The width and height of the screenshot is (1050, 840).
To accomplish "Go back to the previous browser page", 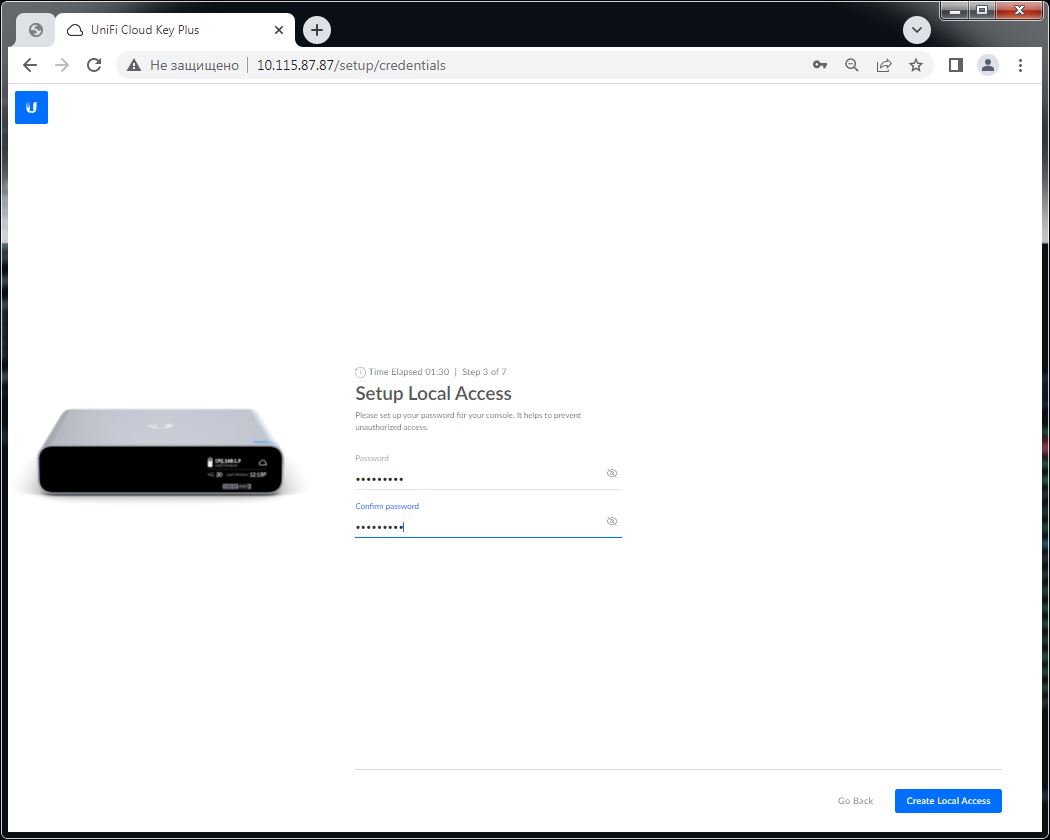I will click(x=30, y=65).
